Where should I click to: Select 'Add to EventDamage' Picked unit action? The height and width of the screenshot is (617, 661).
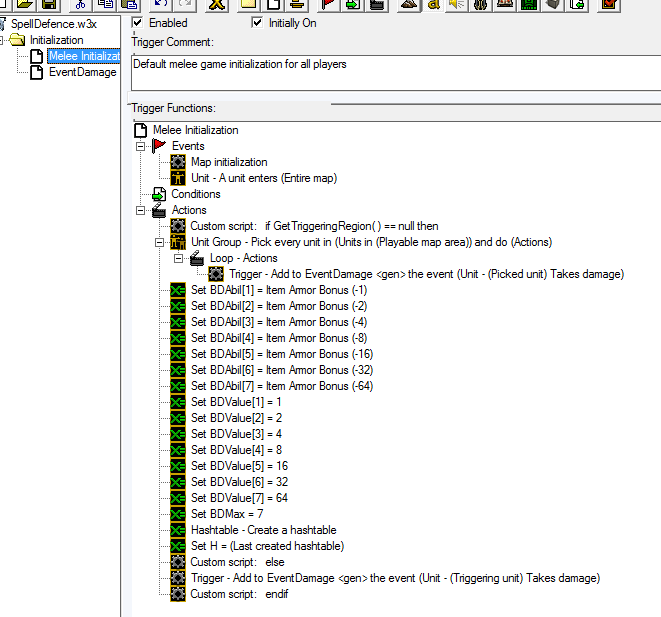426,274
